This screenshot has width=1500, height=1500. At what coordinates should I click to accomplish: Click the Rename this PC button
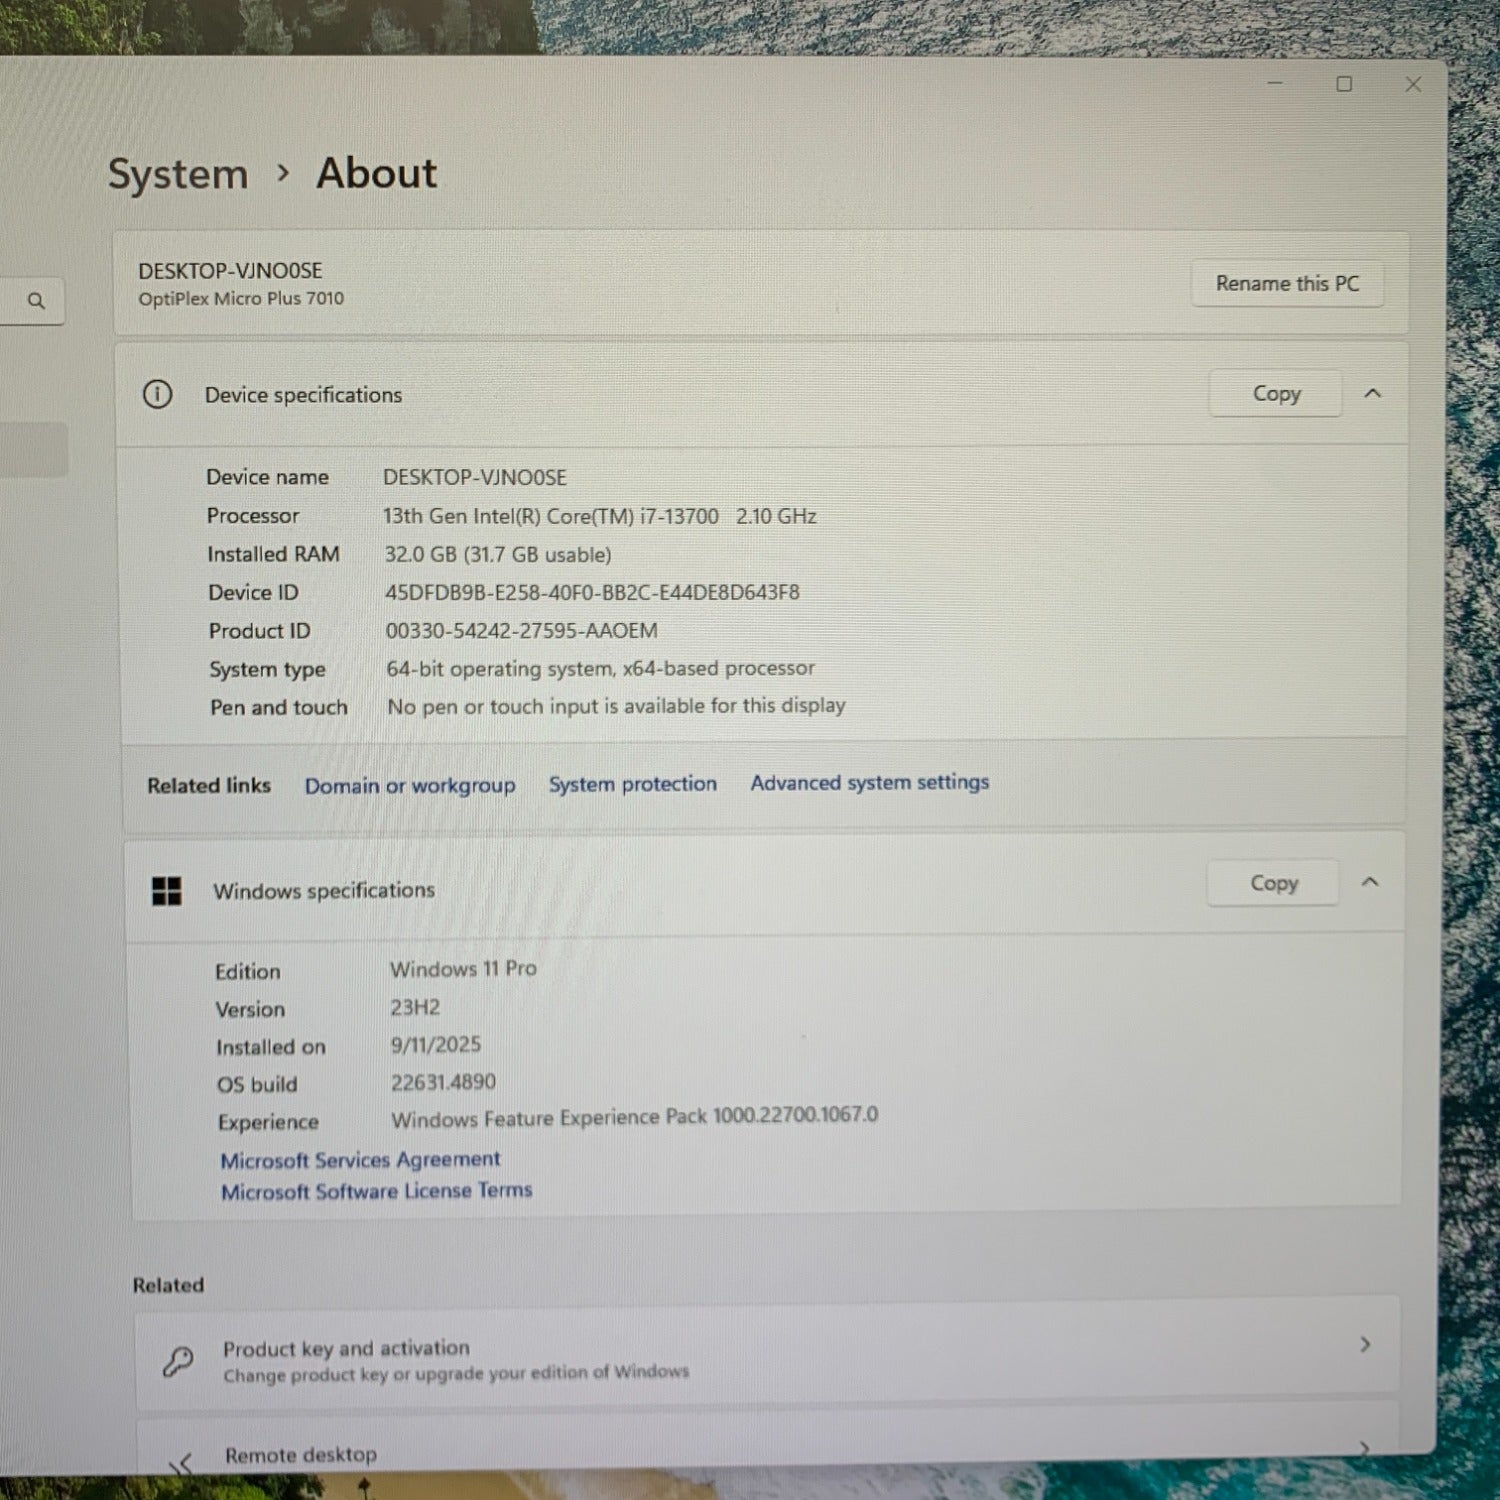click(1287, 284)
